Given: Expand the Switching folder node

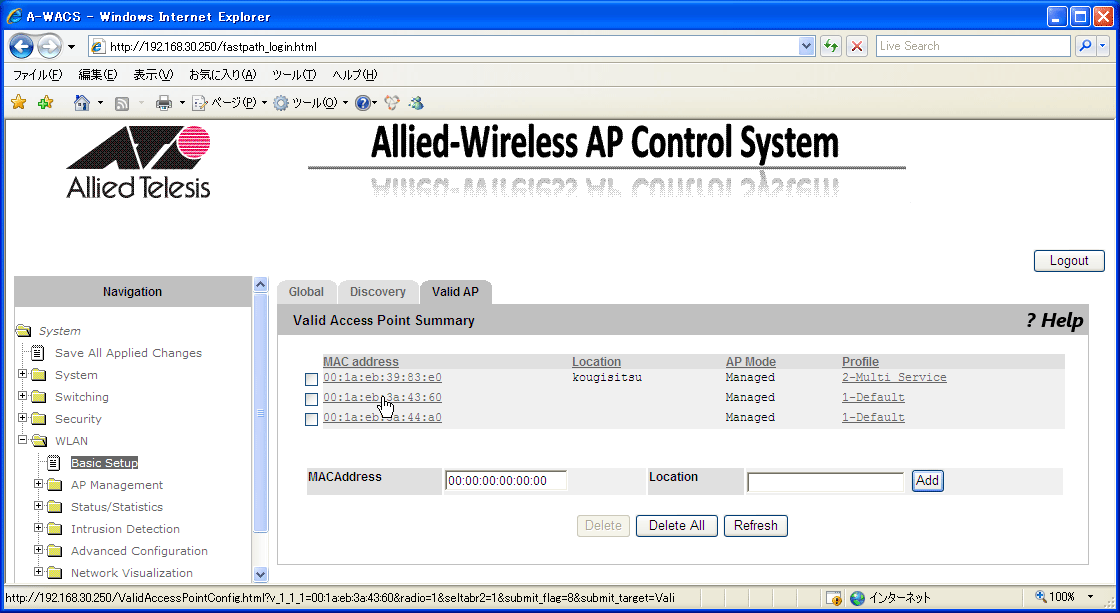Looking at the screenshot, I should click(23, 396).
